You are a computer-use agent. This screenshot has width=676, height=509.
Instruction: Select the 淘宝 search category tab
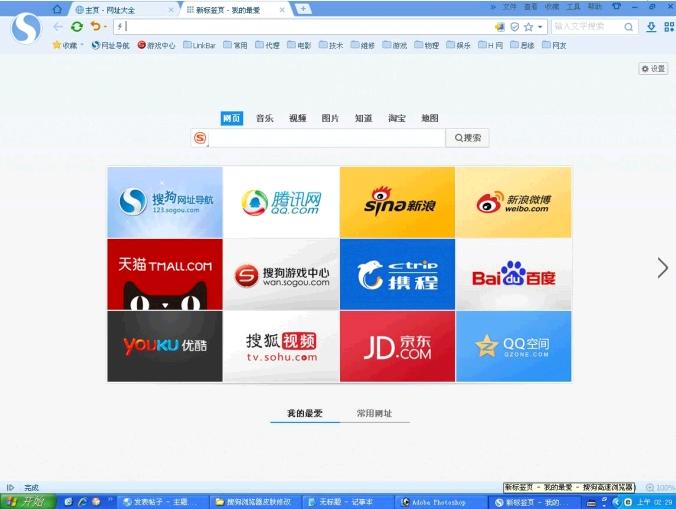coord(397,118)
